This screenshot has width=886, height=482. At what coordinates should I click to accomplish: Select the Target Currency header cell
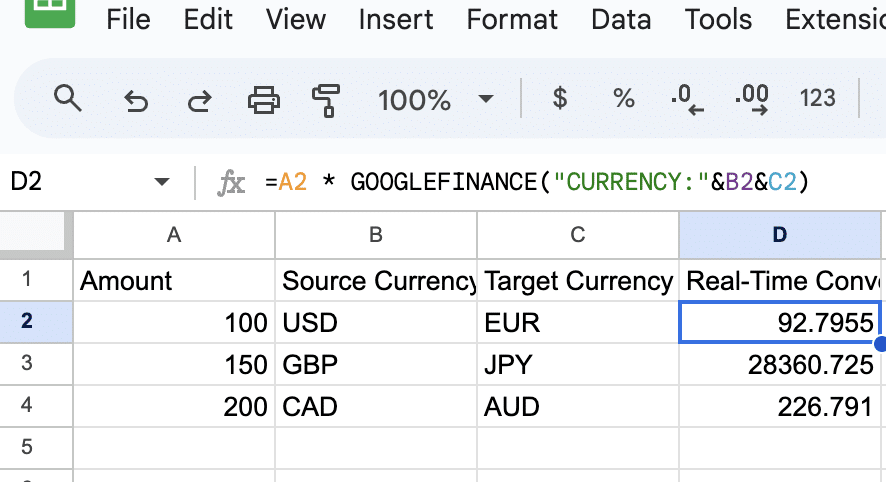(x=577, y=280)
